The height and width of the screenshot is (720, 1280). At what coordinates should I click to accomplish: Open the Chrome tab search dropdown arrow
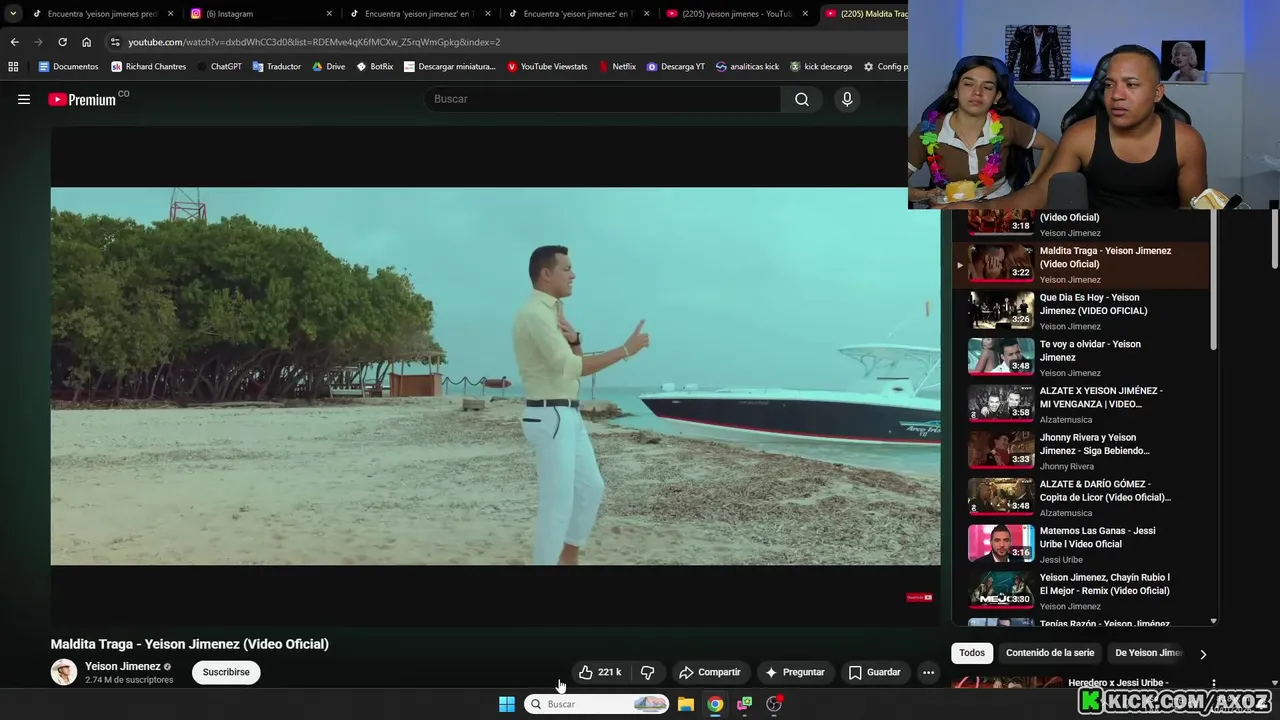point(12,14)
